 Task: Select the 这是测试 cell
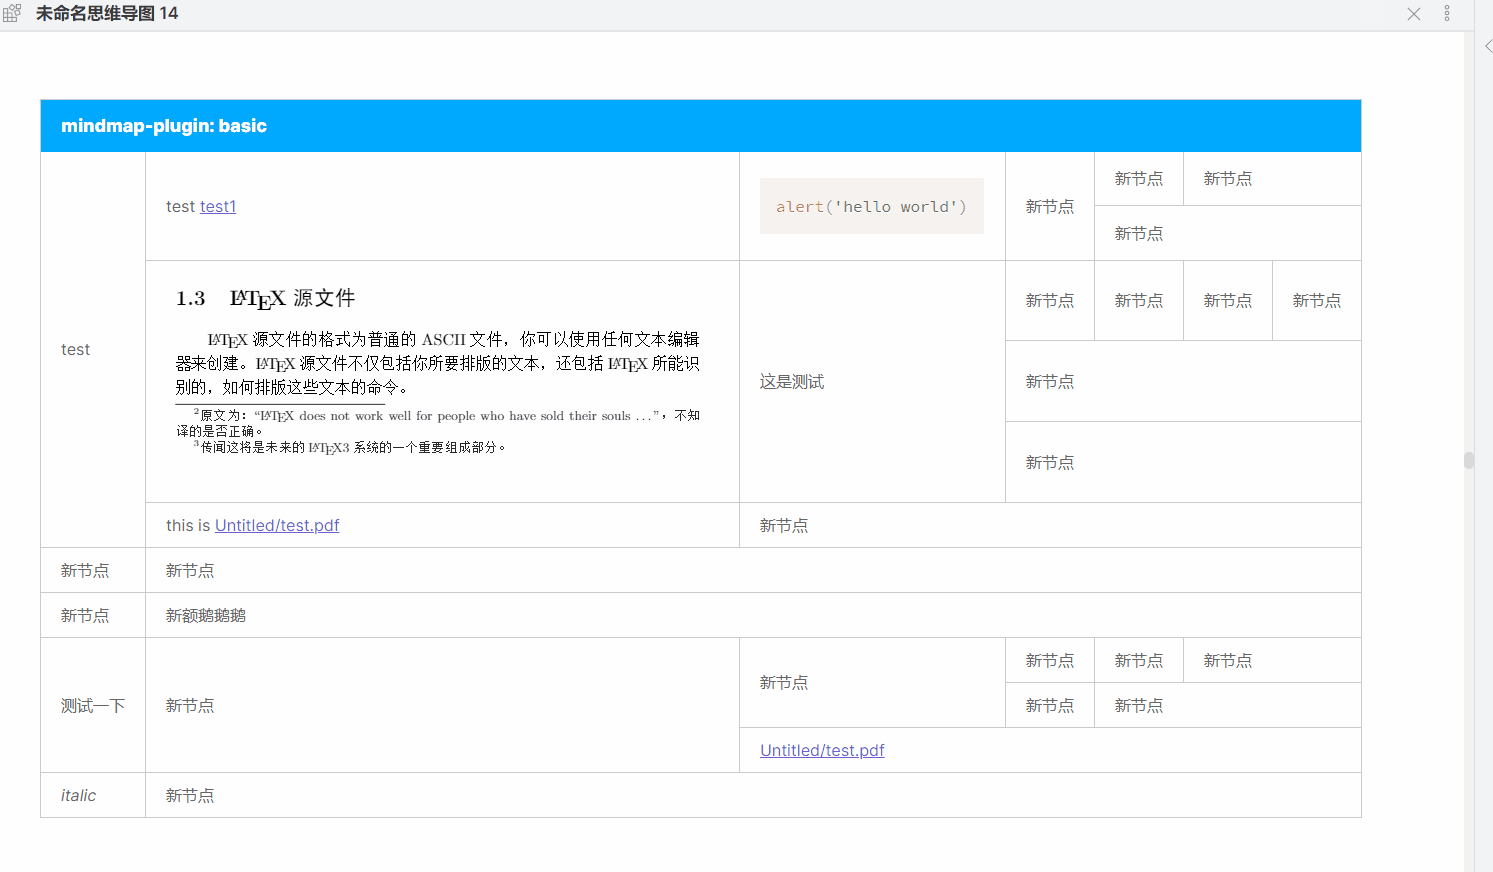(x=872, y=382)
